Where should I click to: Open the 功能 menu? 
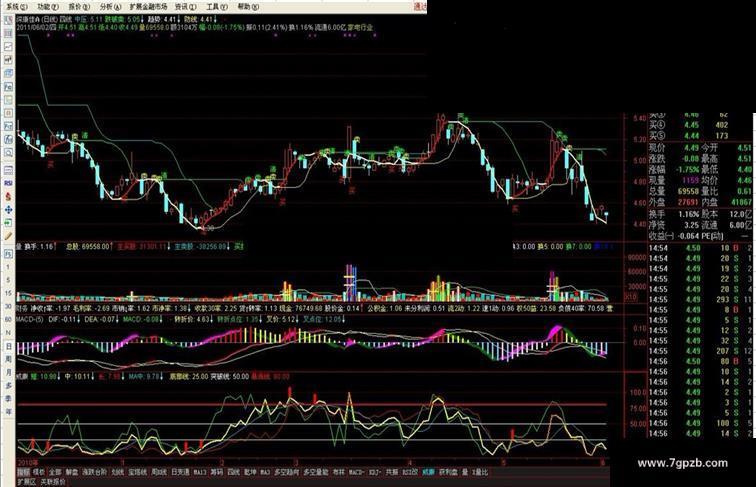(48, 7)
